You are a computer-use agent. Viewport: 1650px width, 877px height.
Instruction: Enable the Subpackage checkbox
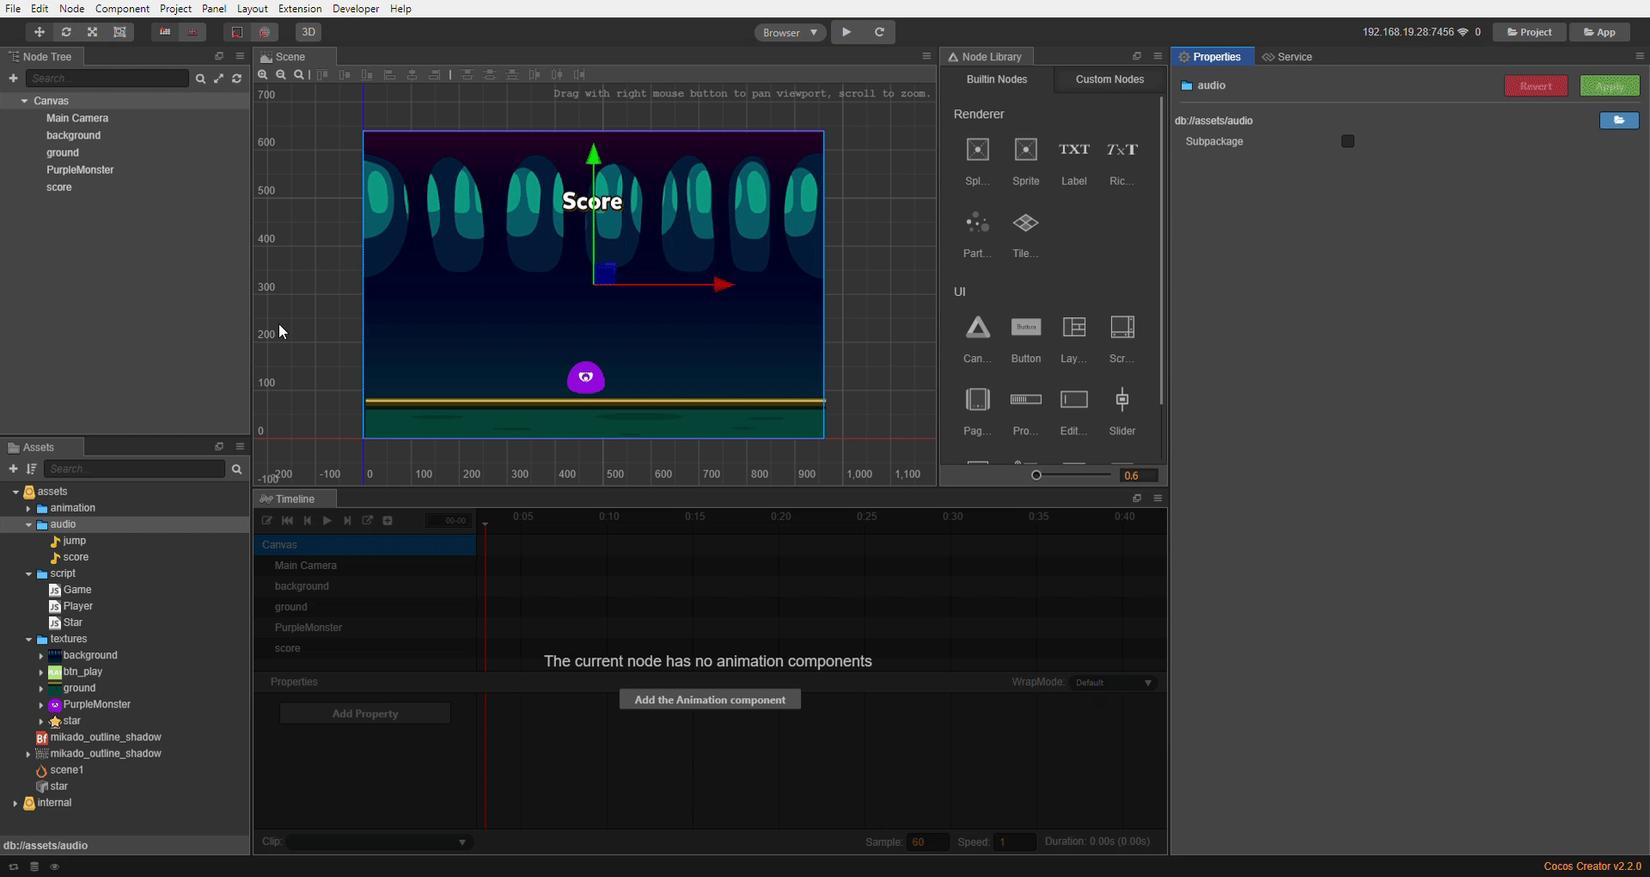[x=1347, y=142]
